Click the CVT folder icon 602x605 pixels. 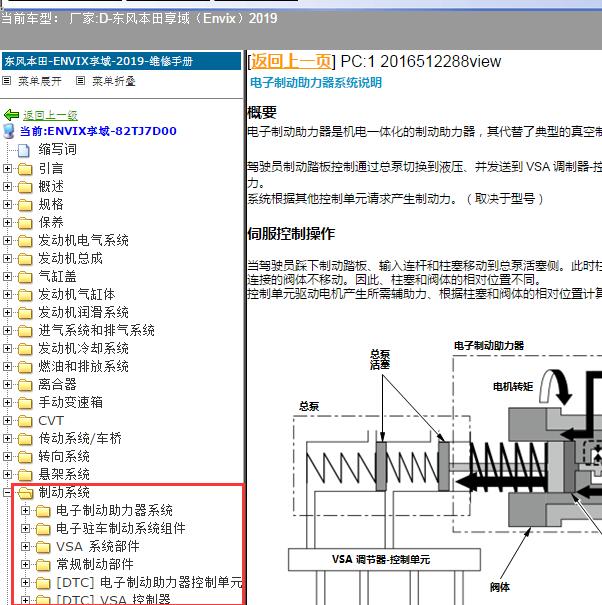coord(25,421)
